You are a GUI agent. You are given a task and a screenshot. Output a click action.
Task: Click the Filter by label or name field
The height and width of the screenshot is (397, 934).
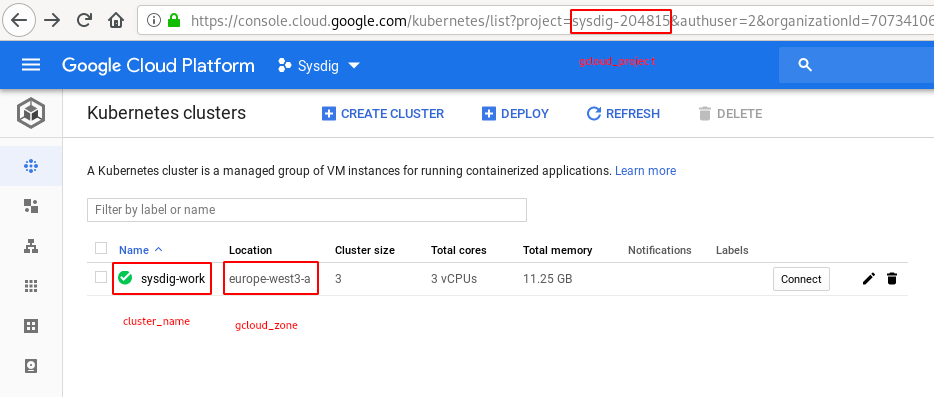307,210
